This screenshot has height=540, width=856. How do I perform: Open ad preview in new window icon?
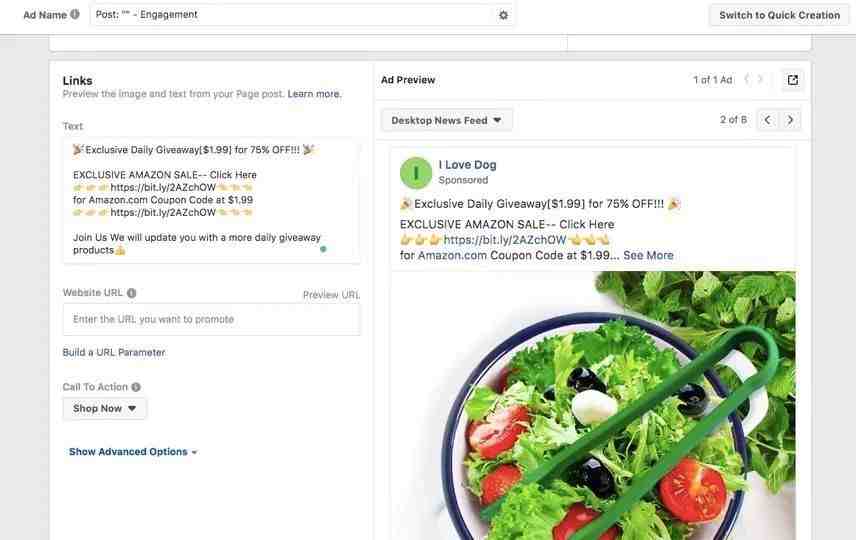793,80
